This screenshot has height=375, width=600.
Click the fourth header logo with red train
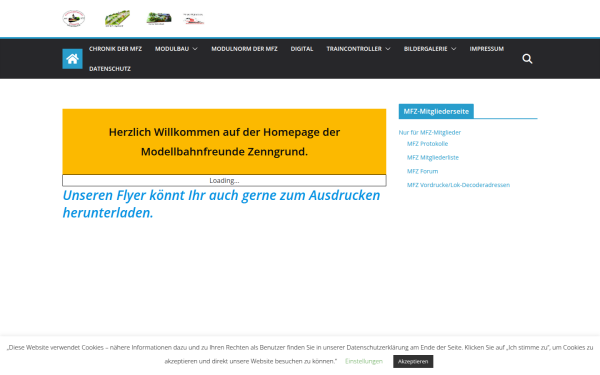[194, 19]
